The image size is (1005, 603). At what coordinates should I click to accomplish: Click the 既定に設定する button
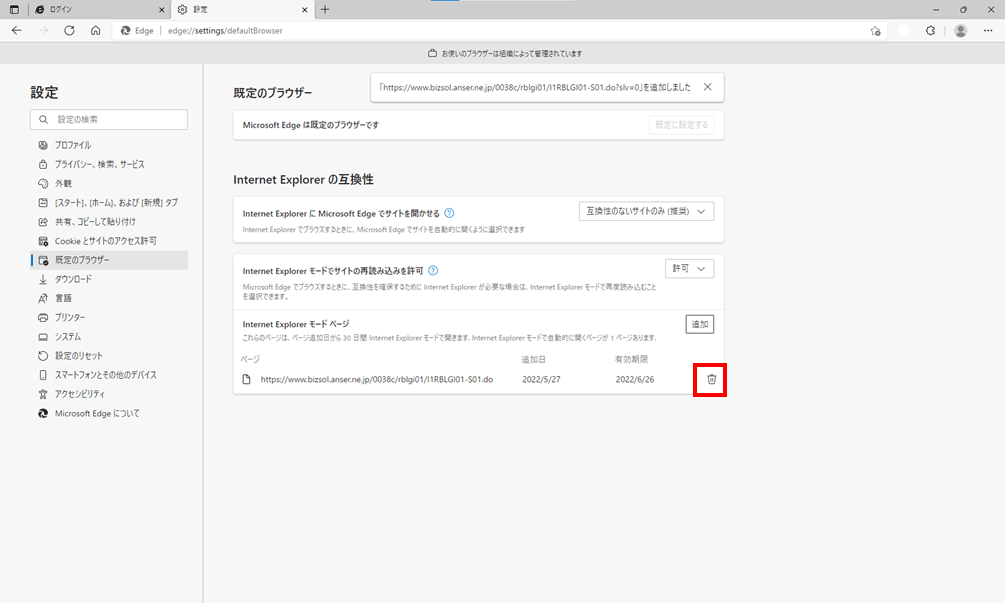coord(681,125)
